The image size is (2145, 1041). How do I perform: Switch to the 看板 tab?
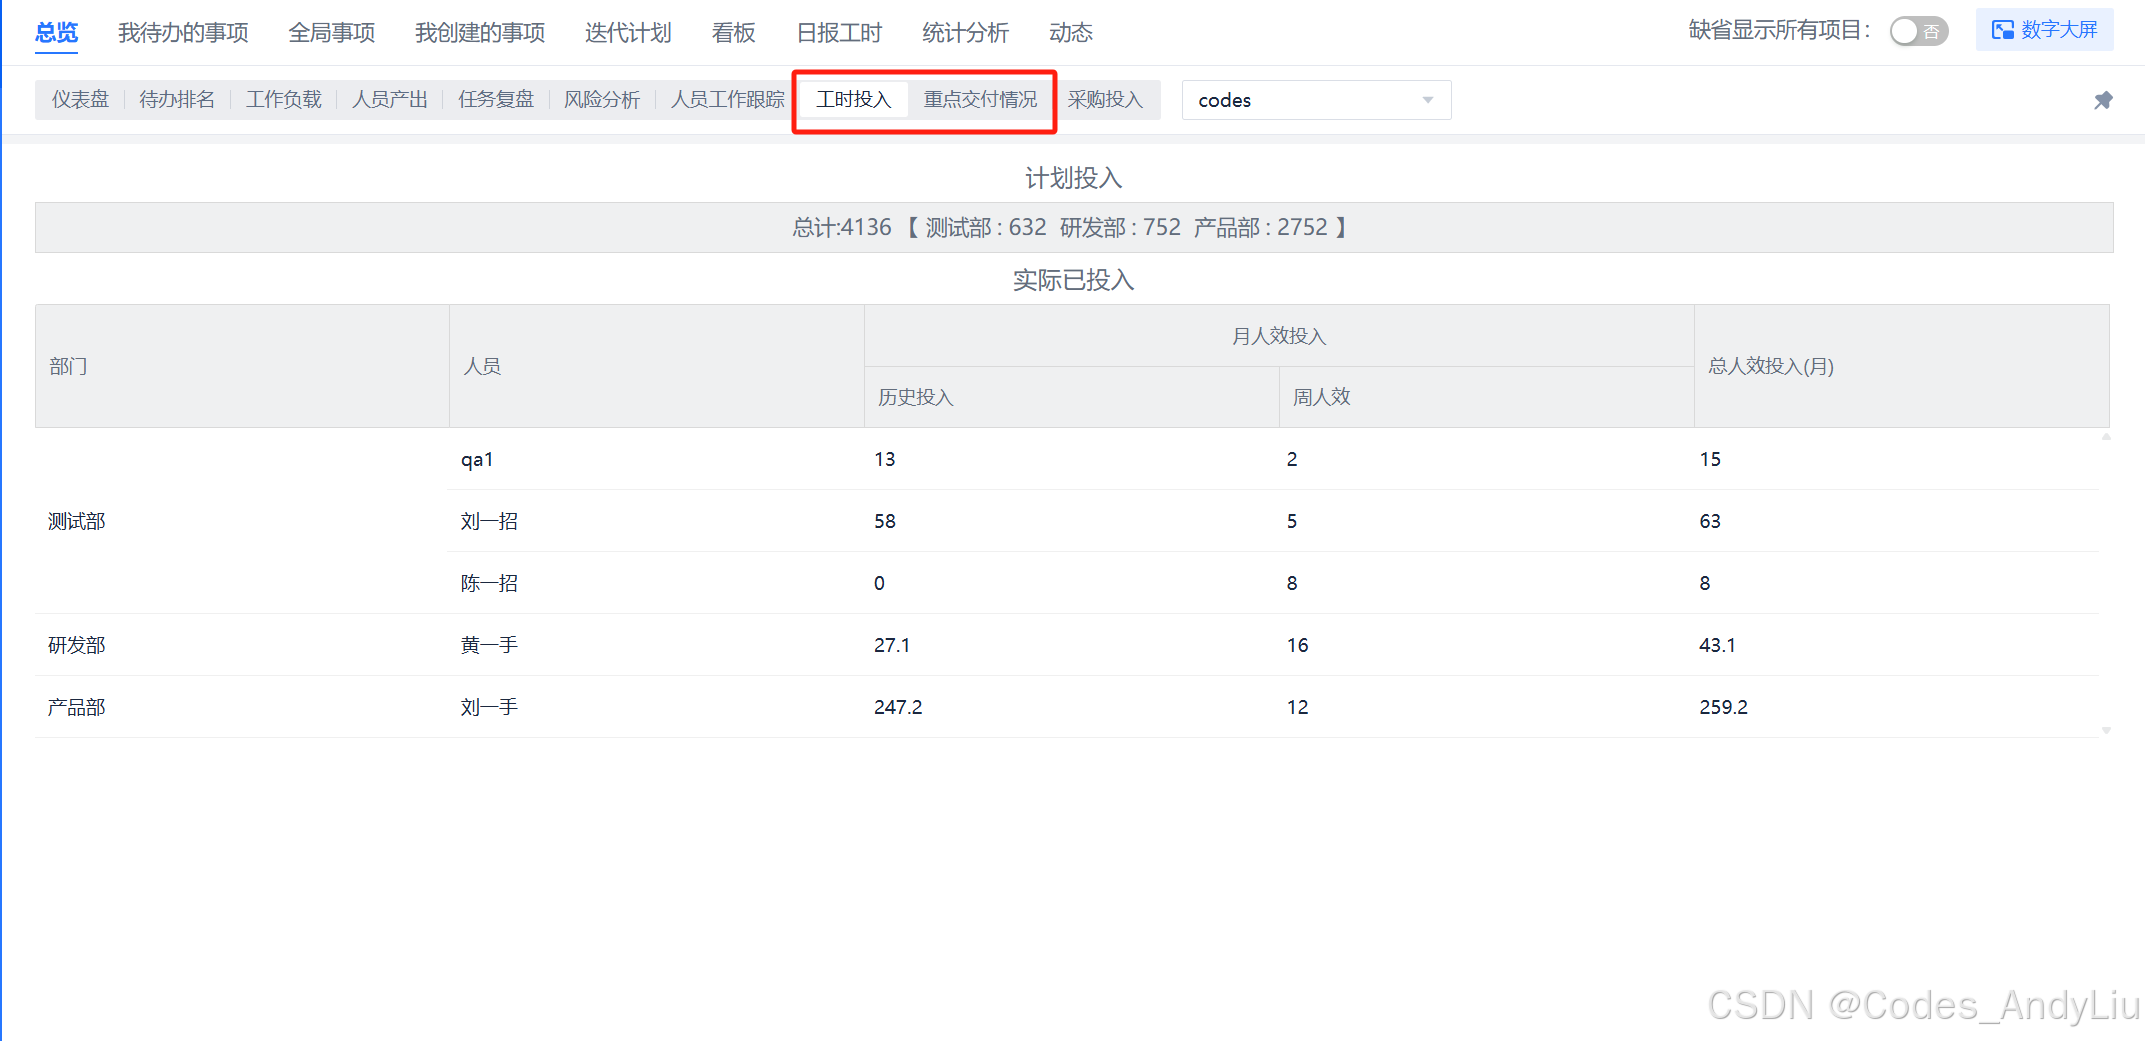[x=733, y=33]
